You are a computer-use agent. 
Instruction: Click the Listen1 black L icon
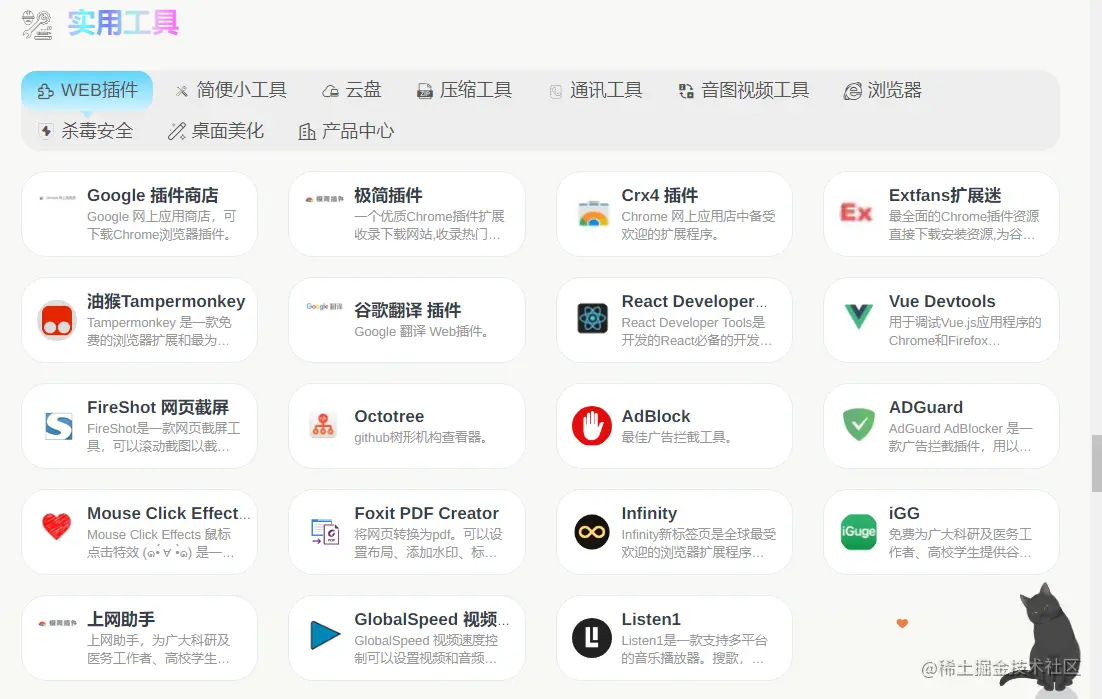point(592,638)
